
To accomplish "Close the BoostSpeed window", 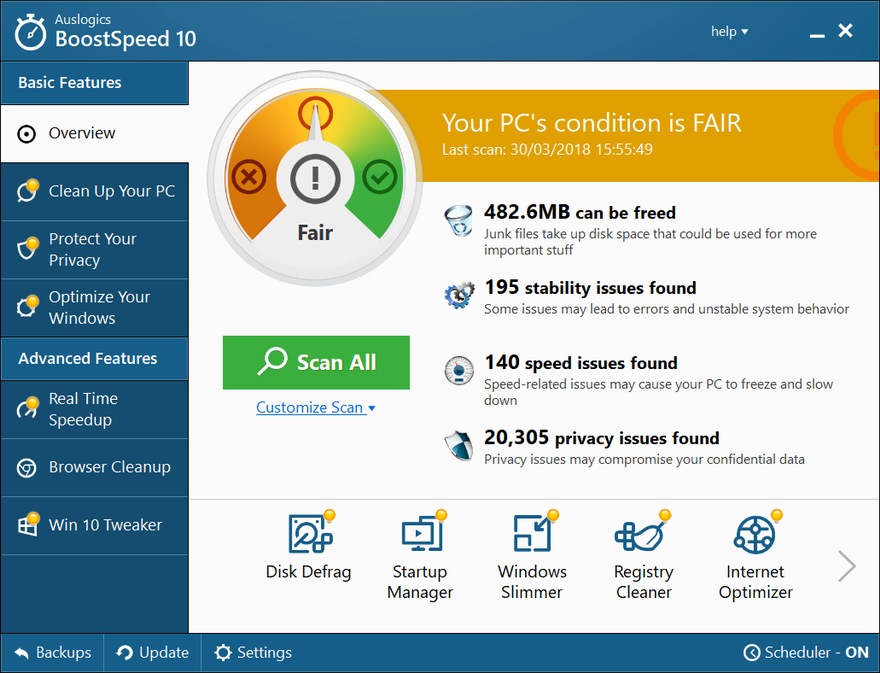I will [x=845, y=30].
